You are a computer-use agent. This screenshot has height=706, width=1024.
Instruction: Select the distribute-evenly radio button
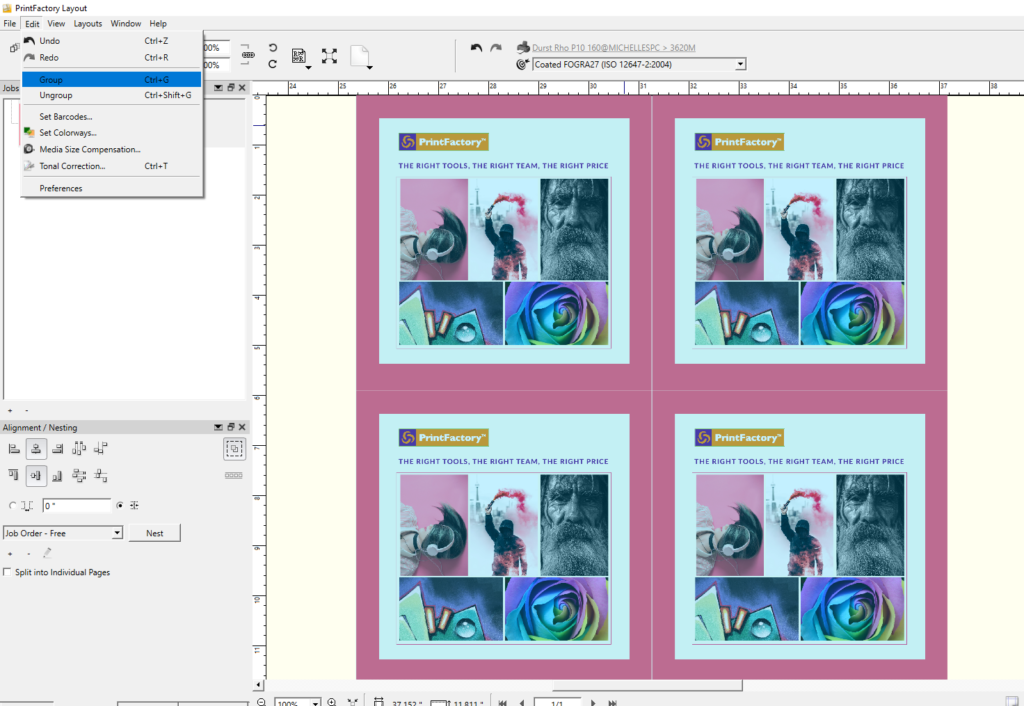[120, 505]
